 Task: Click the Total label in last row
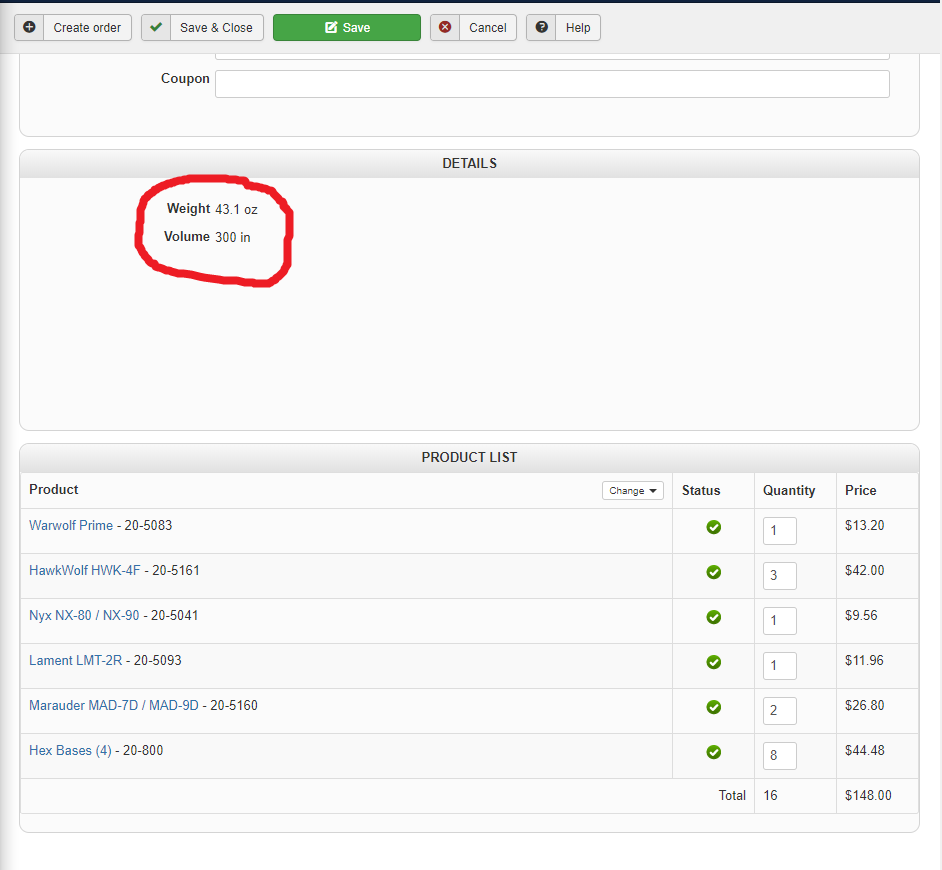point(732,795)
